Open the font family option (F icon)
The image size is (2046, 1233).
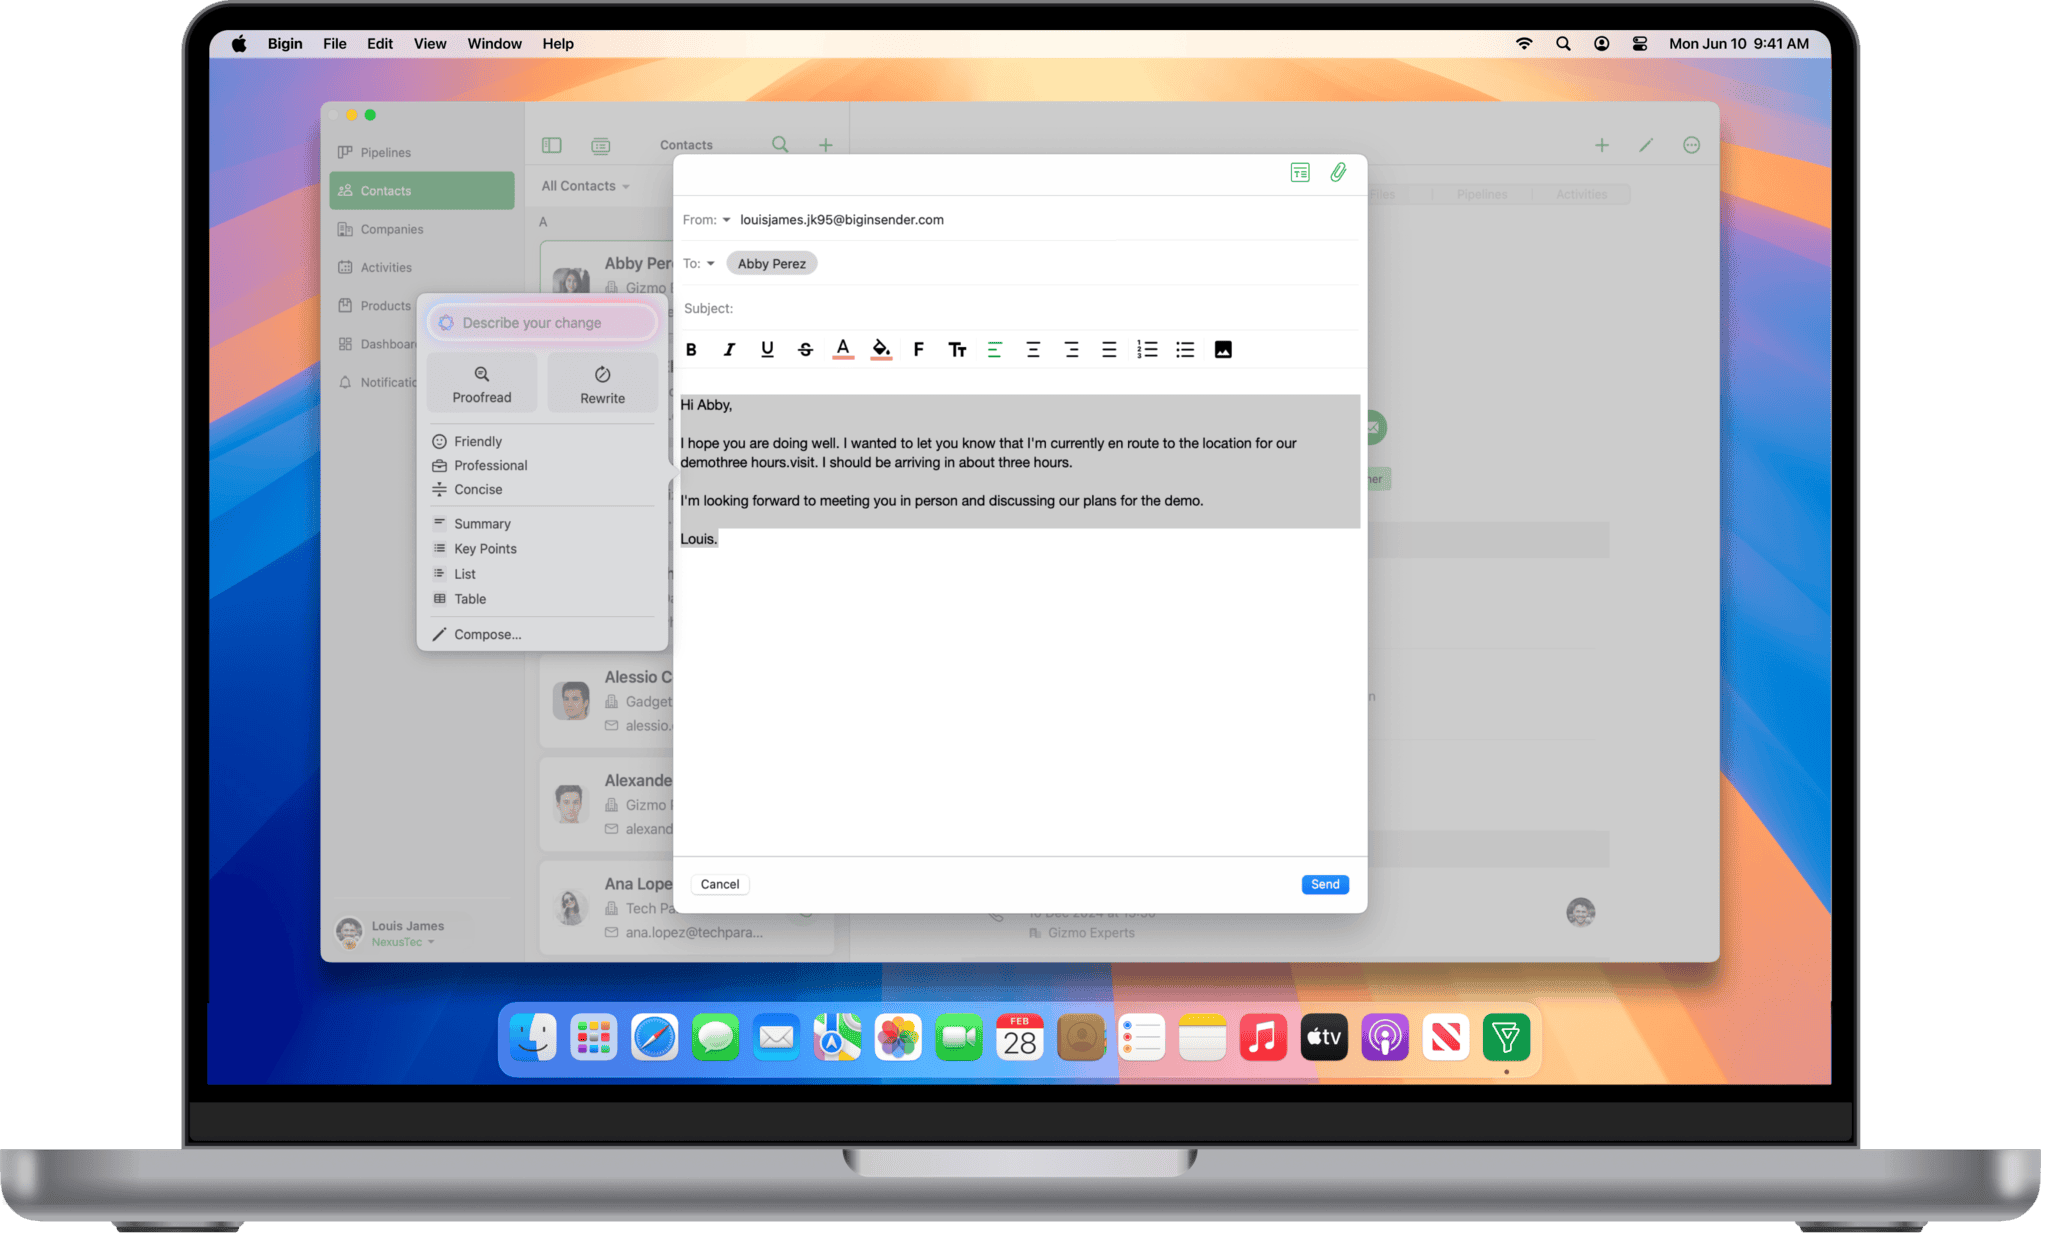918,350
